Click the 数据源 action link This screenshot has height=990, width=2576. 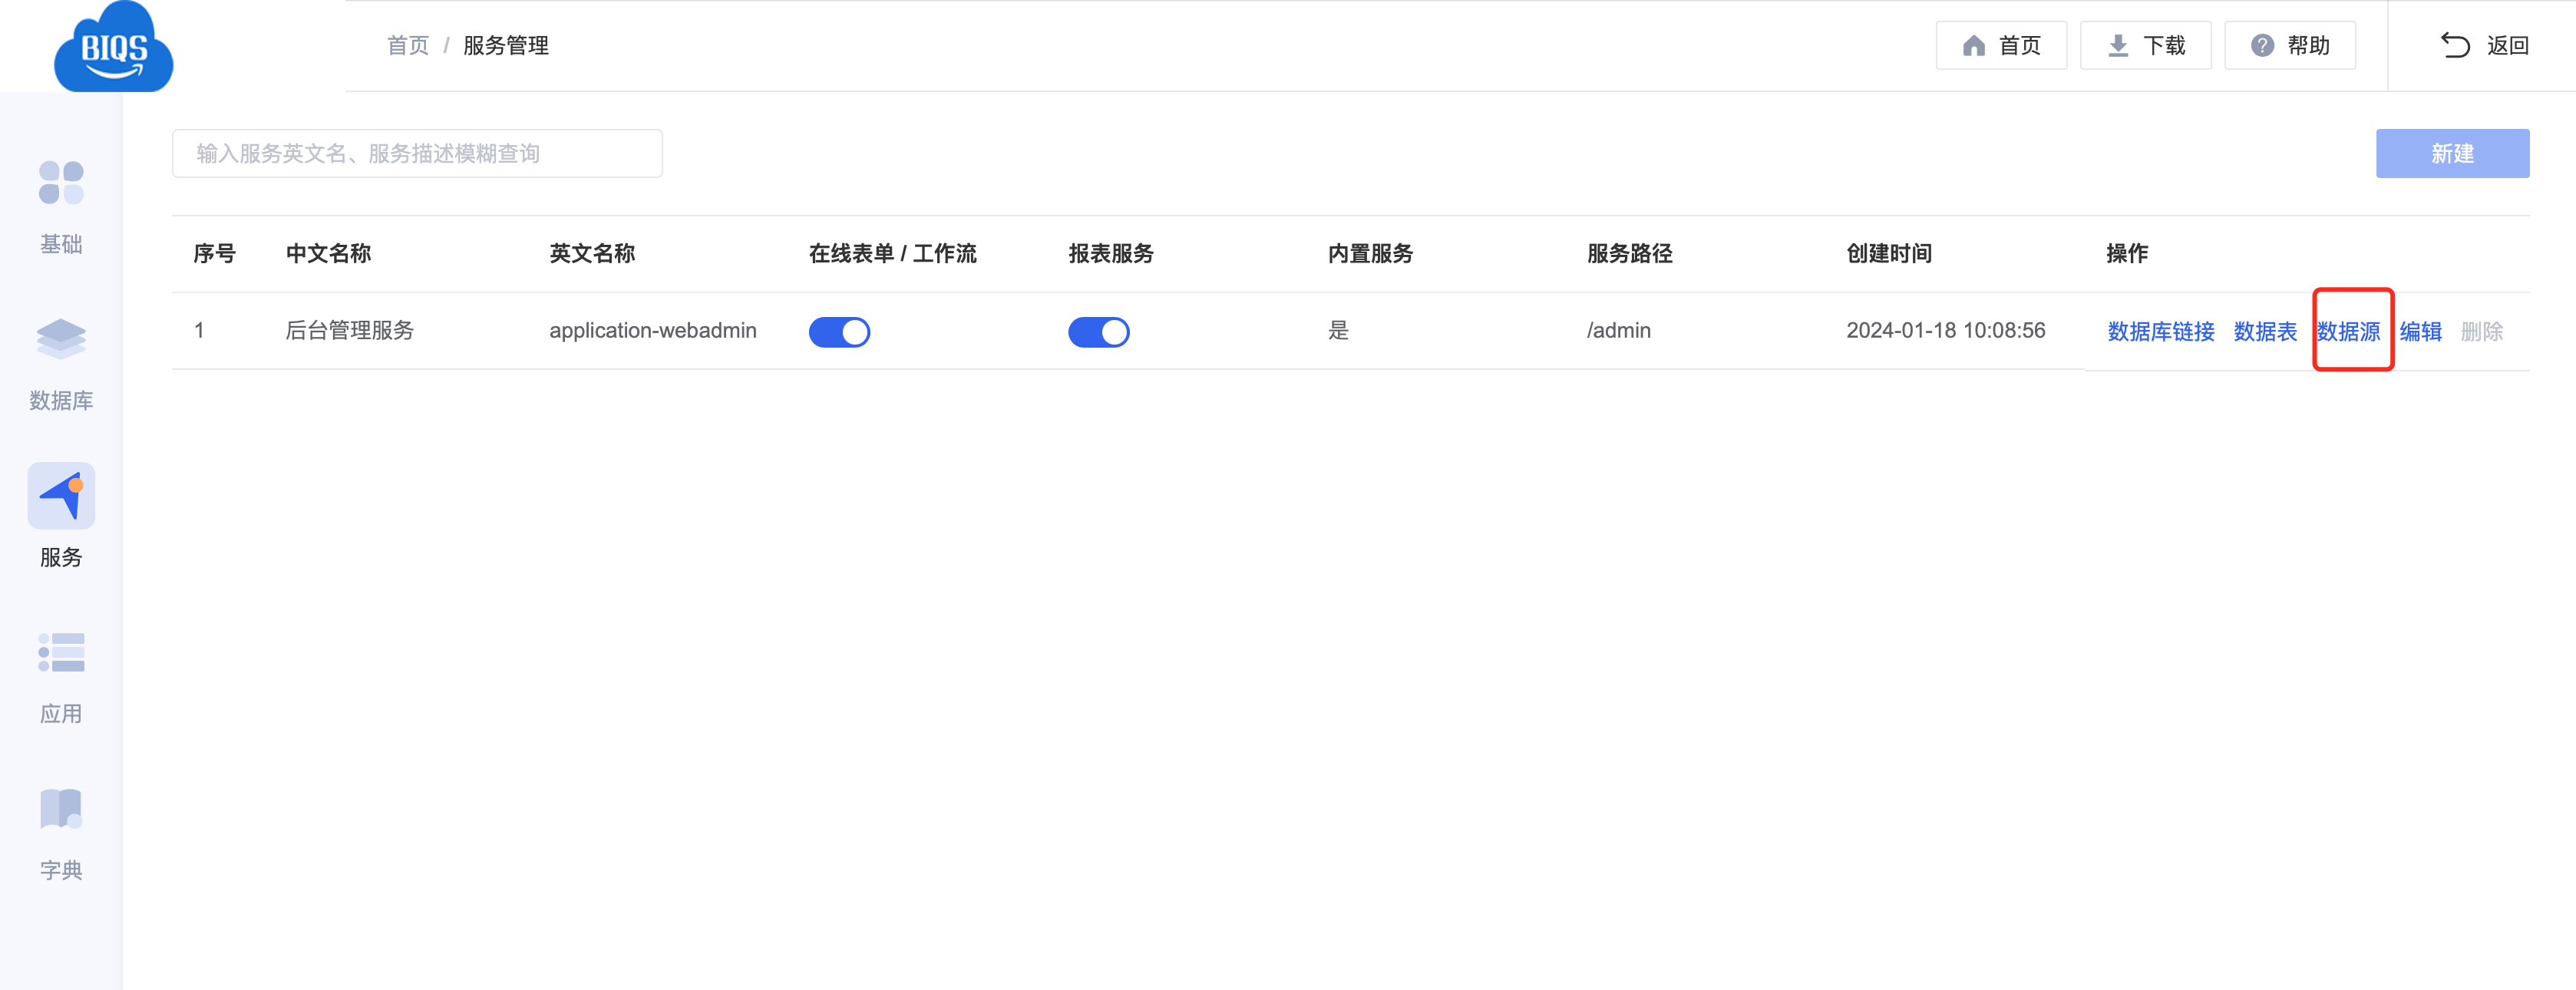[x=2348, y=332]
